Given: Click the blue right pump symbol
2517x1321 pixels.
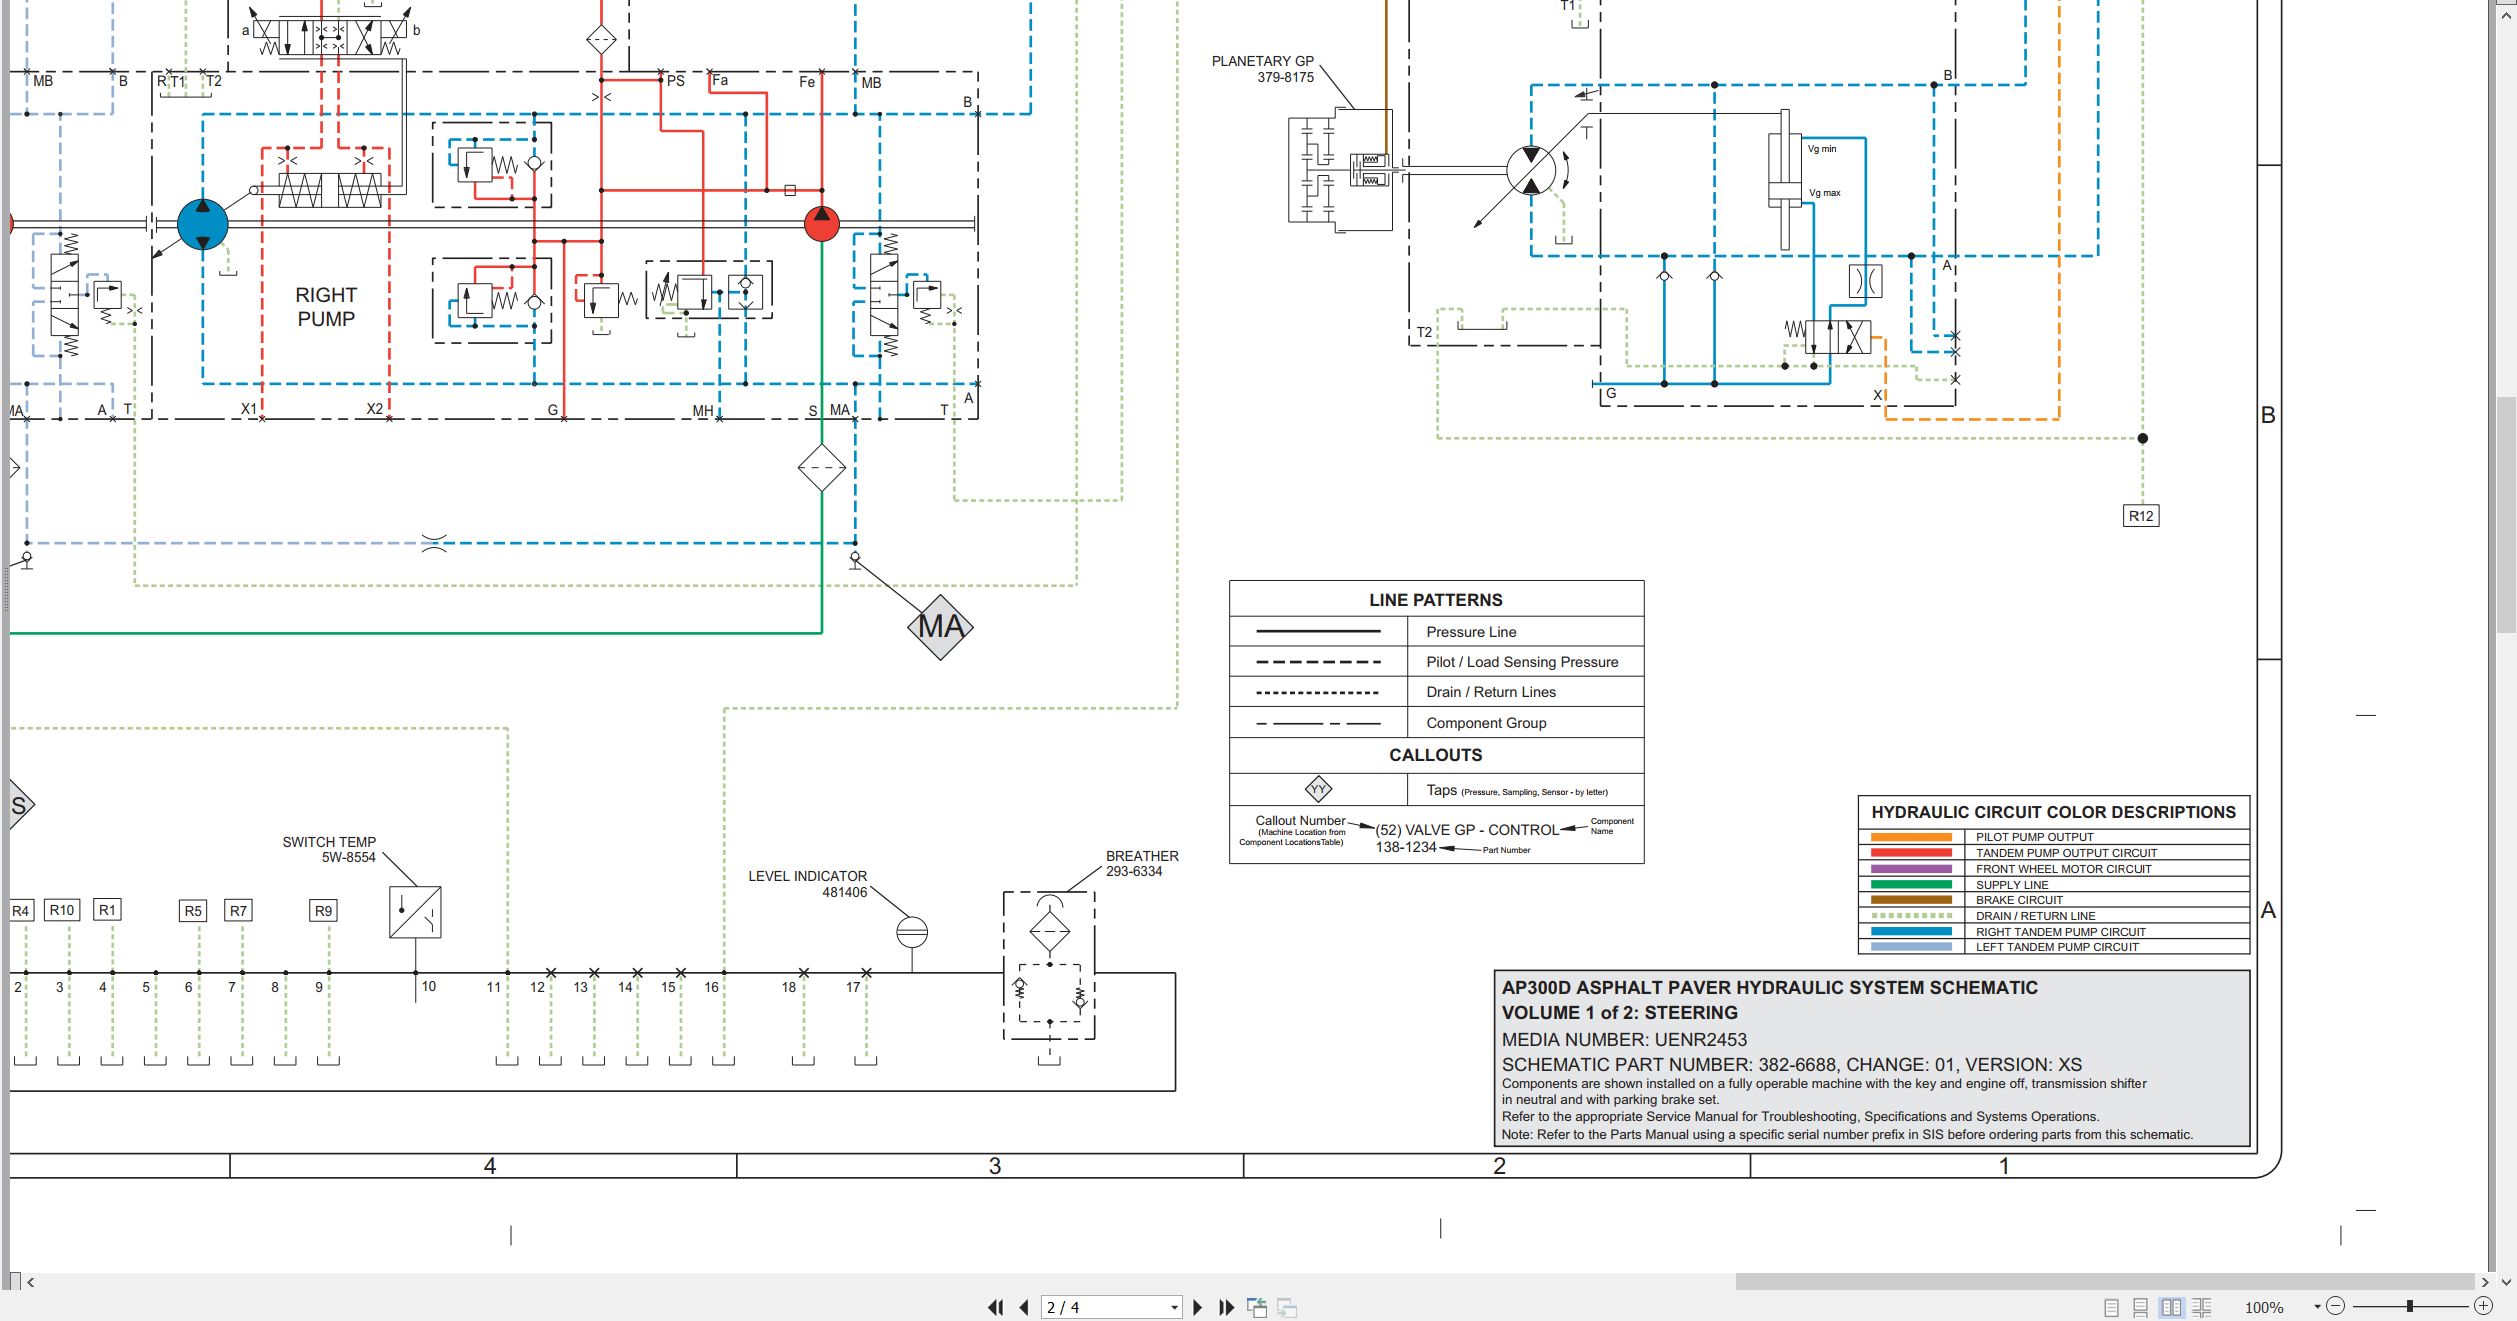Looking at the screenshot, I should 203,224.
